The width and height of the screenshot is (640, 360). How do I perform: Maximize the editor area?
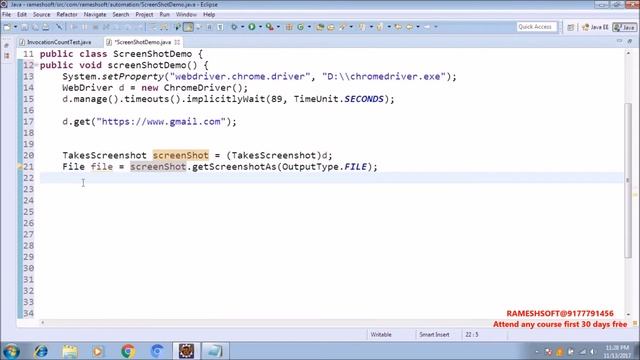tap(630, 41)
